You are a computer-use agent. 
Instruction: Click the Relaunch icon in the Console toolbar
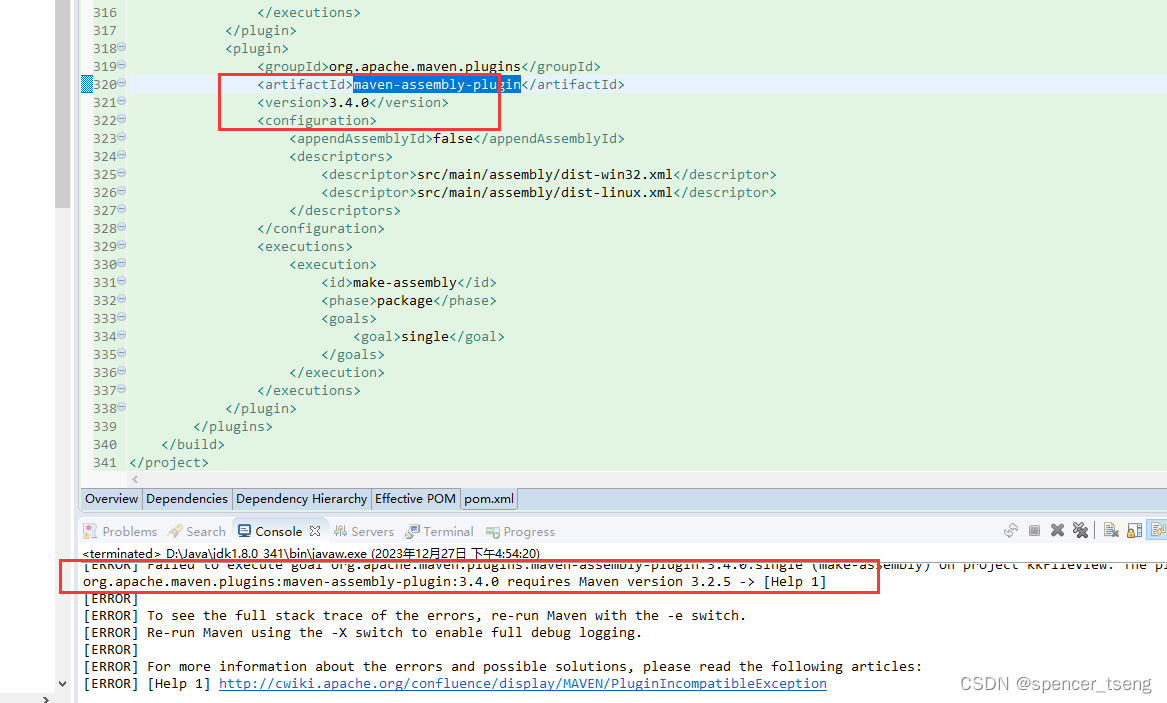1011,530
